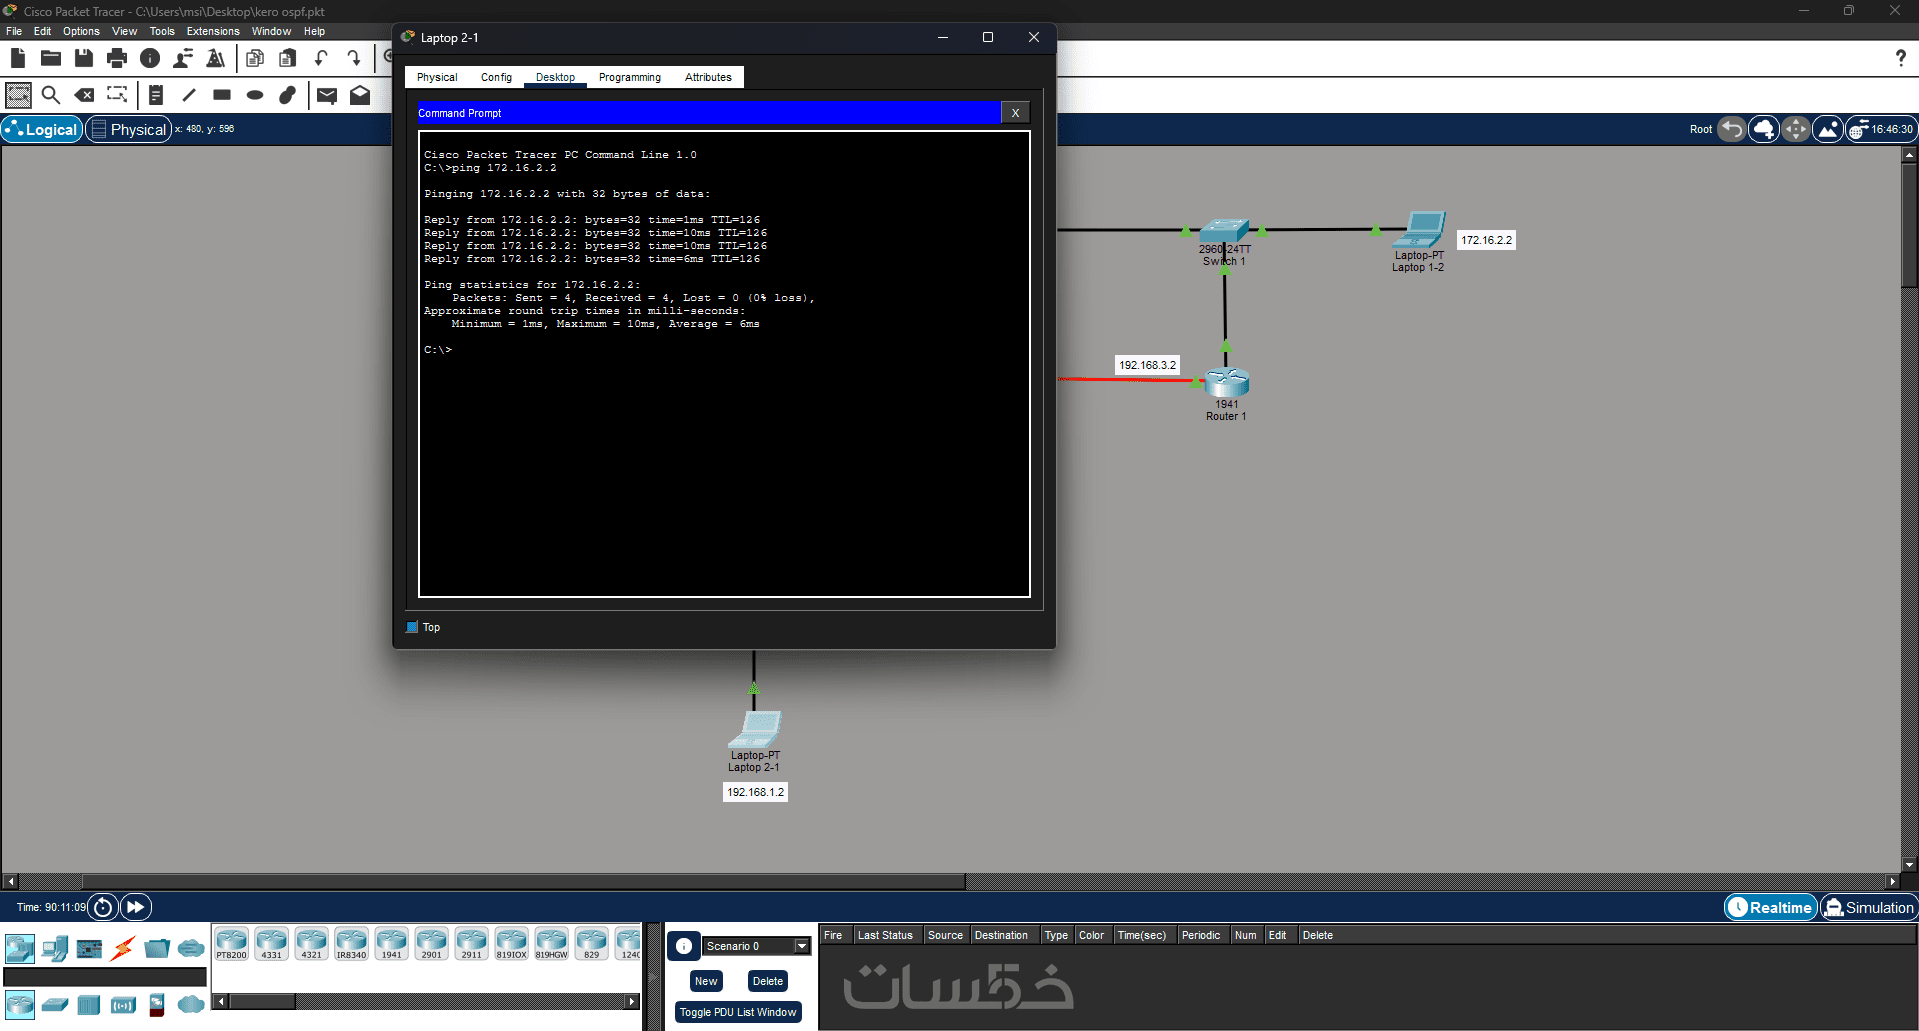Click the Undo arrow icon
Screen dimensions: 1919x1031
321,58
